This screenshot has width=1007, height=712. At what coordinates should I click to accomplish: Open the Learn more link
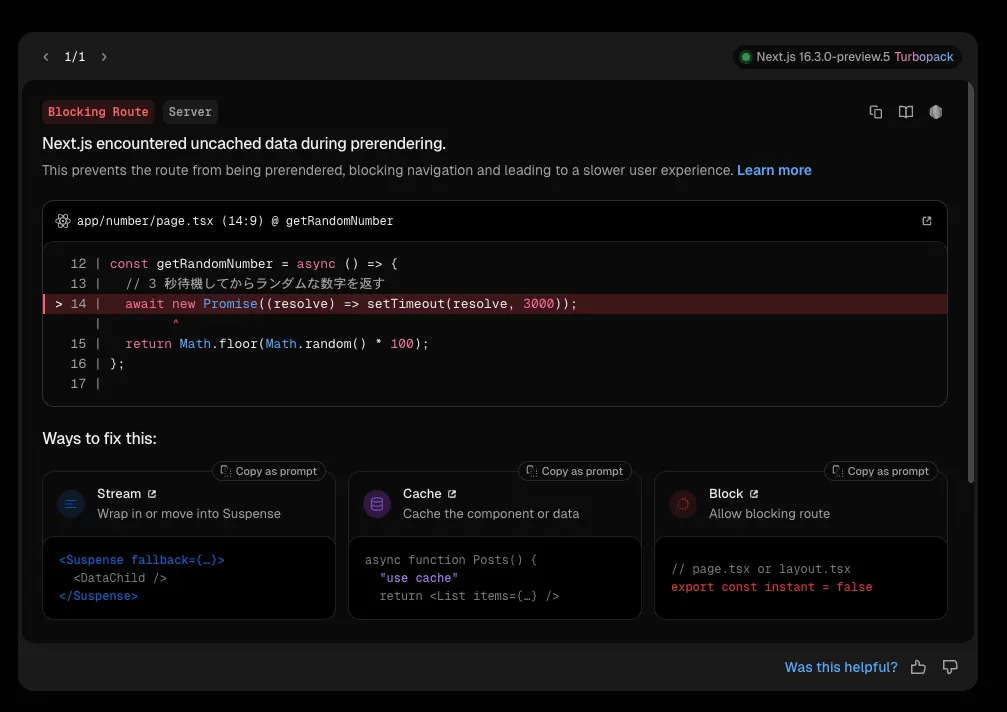pos(774,170)
